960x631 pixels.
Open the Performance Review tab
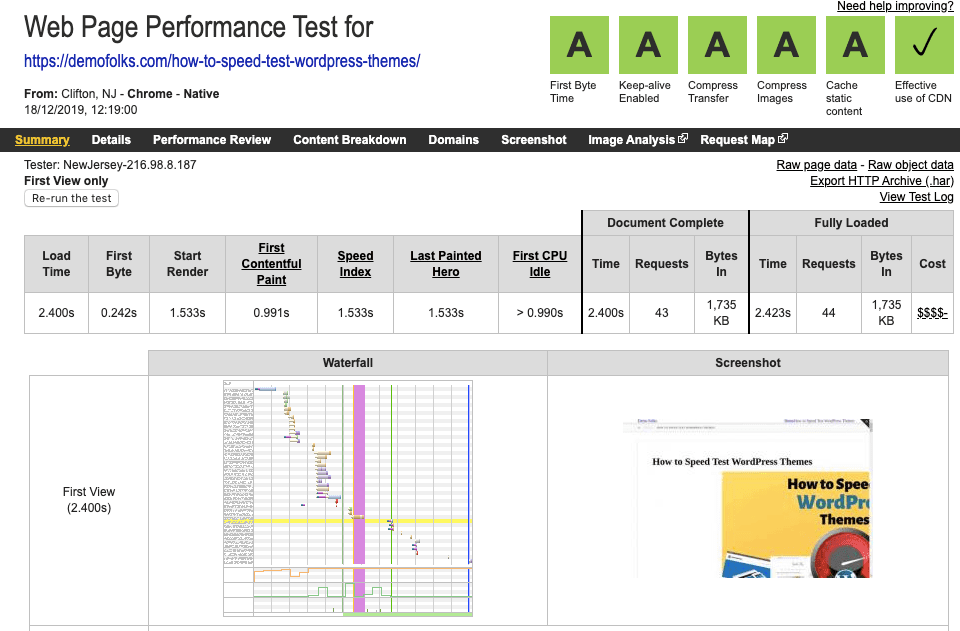212,140
